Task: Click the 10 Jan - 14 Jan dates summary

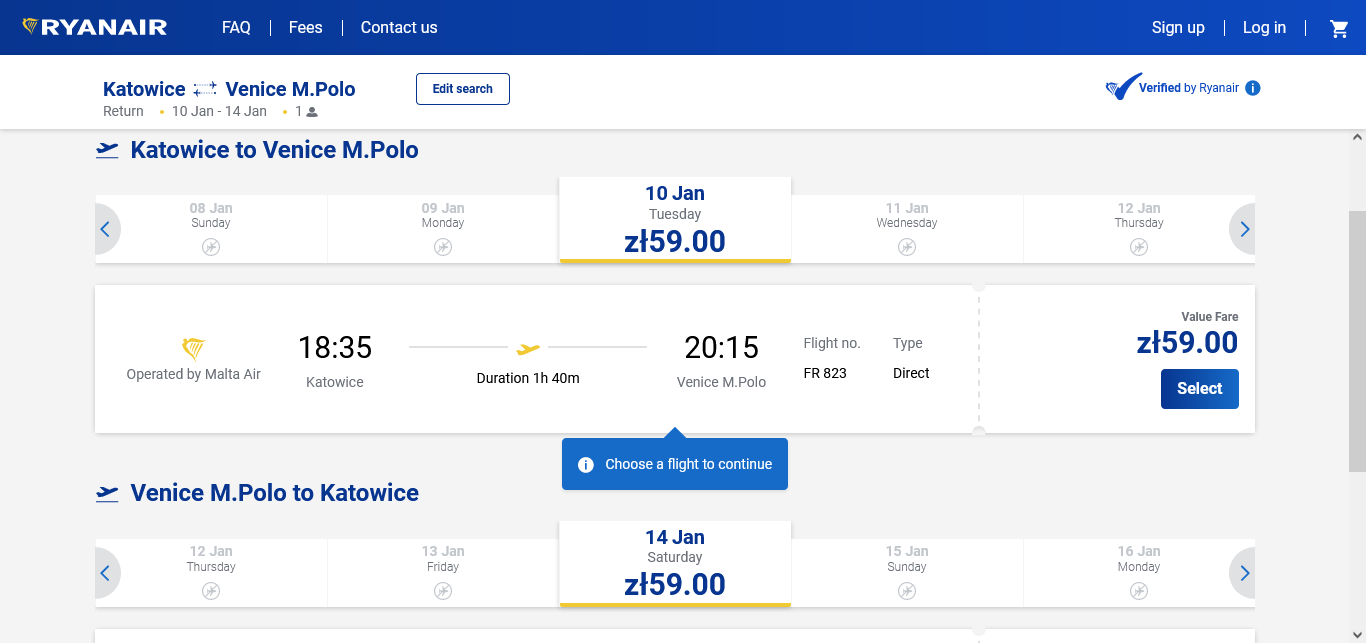Action: 219,111
